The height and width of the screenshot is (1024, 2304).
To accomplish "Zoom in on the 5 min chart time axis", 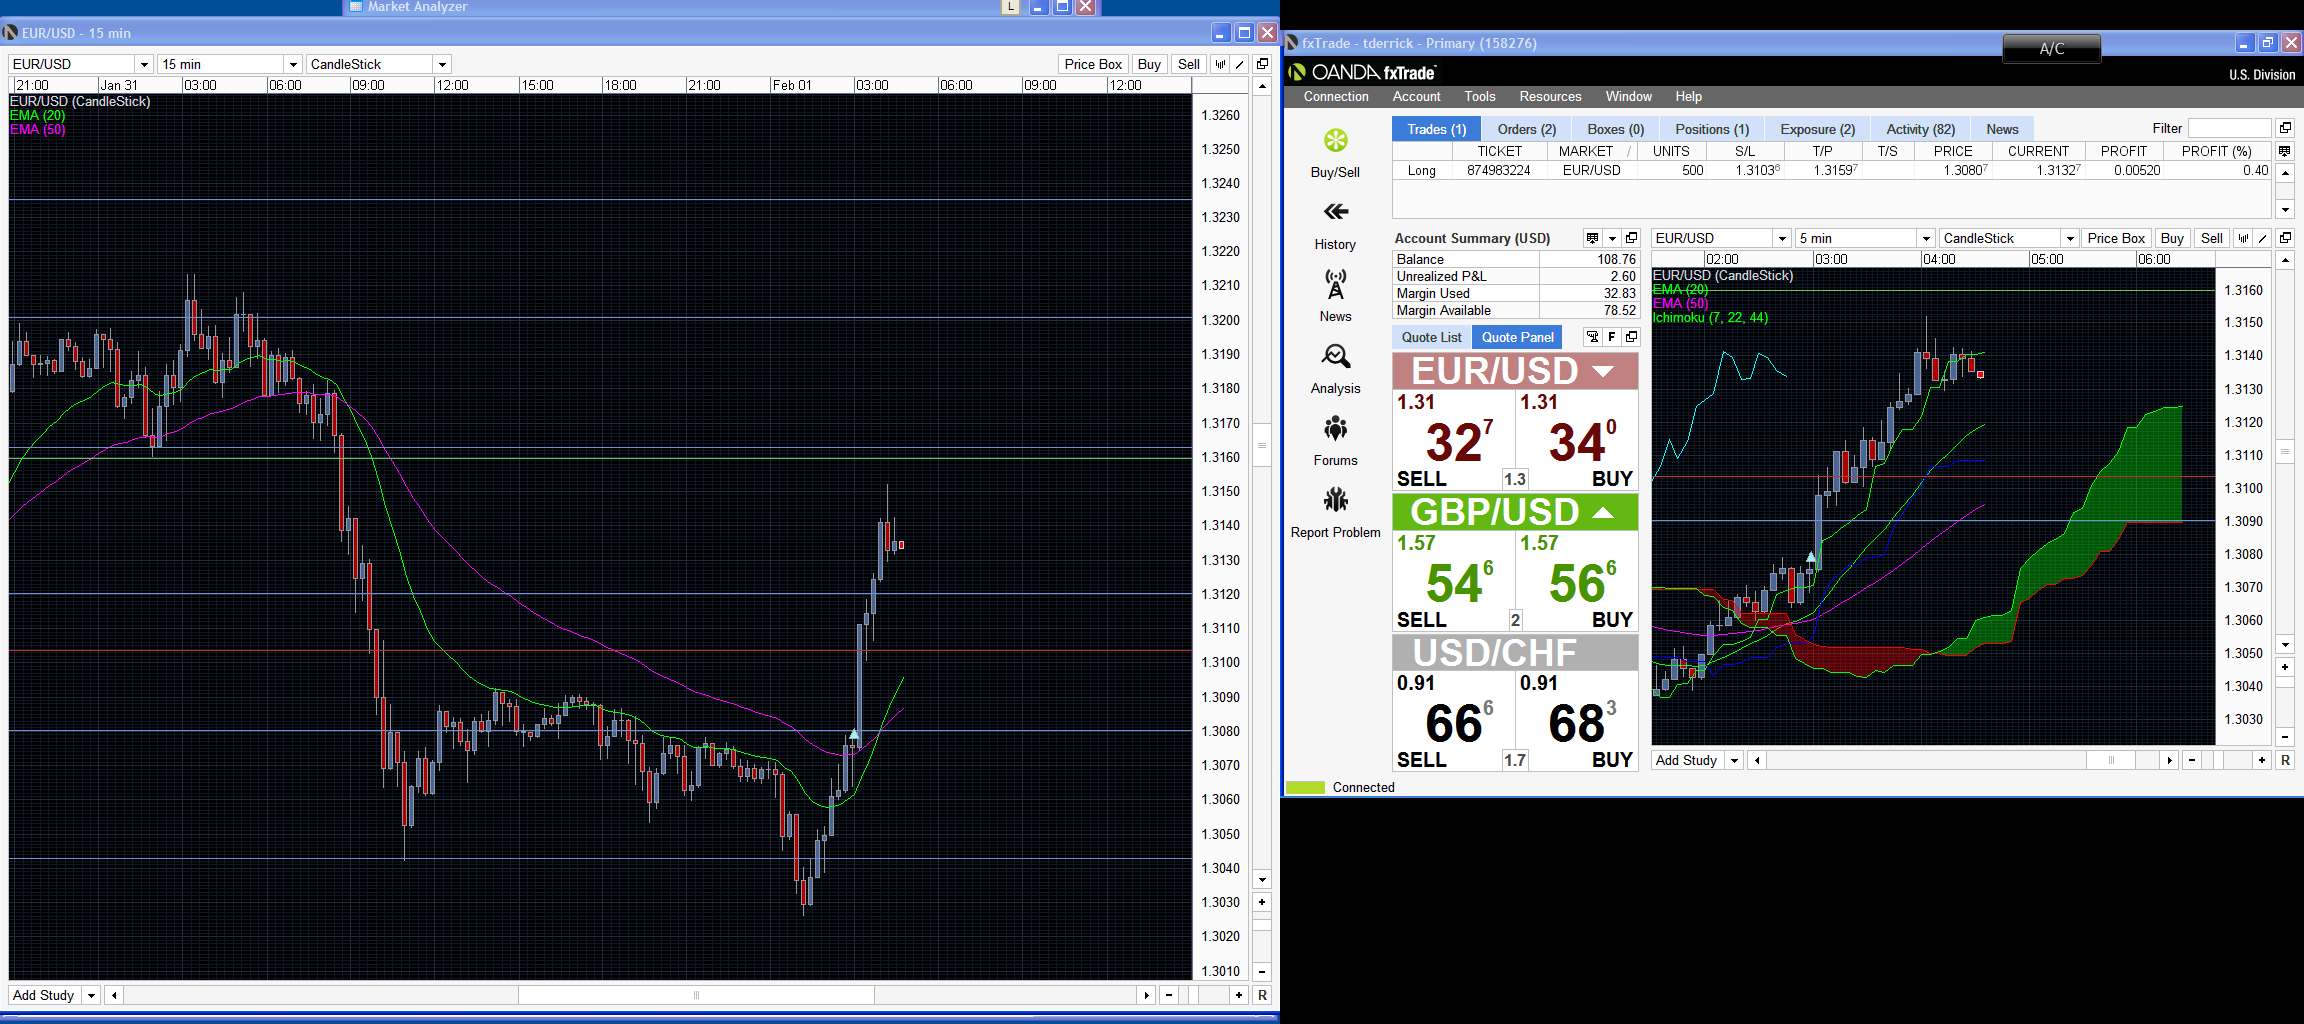I will point(2262,760).
